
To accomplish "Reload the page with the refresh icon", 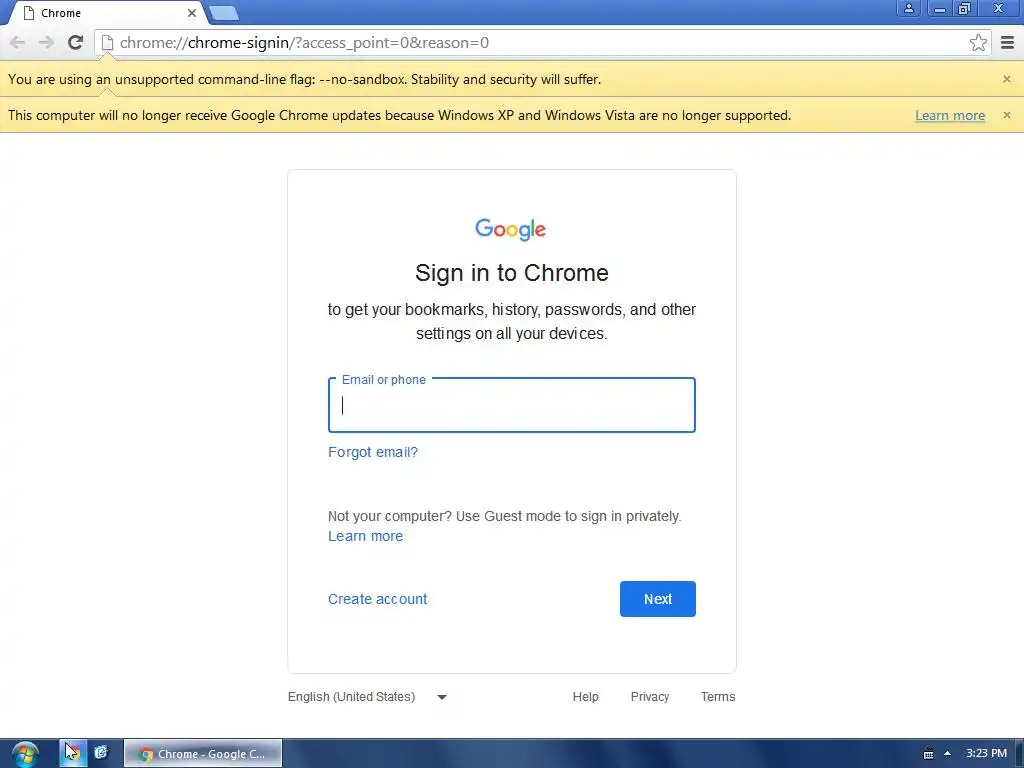I will point(75,42).
